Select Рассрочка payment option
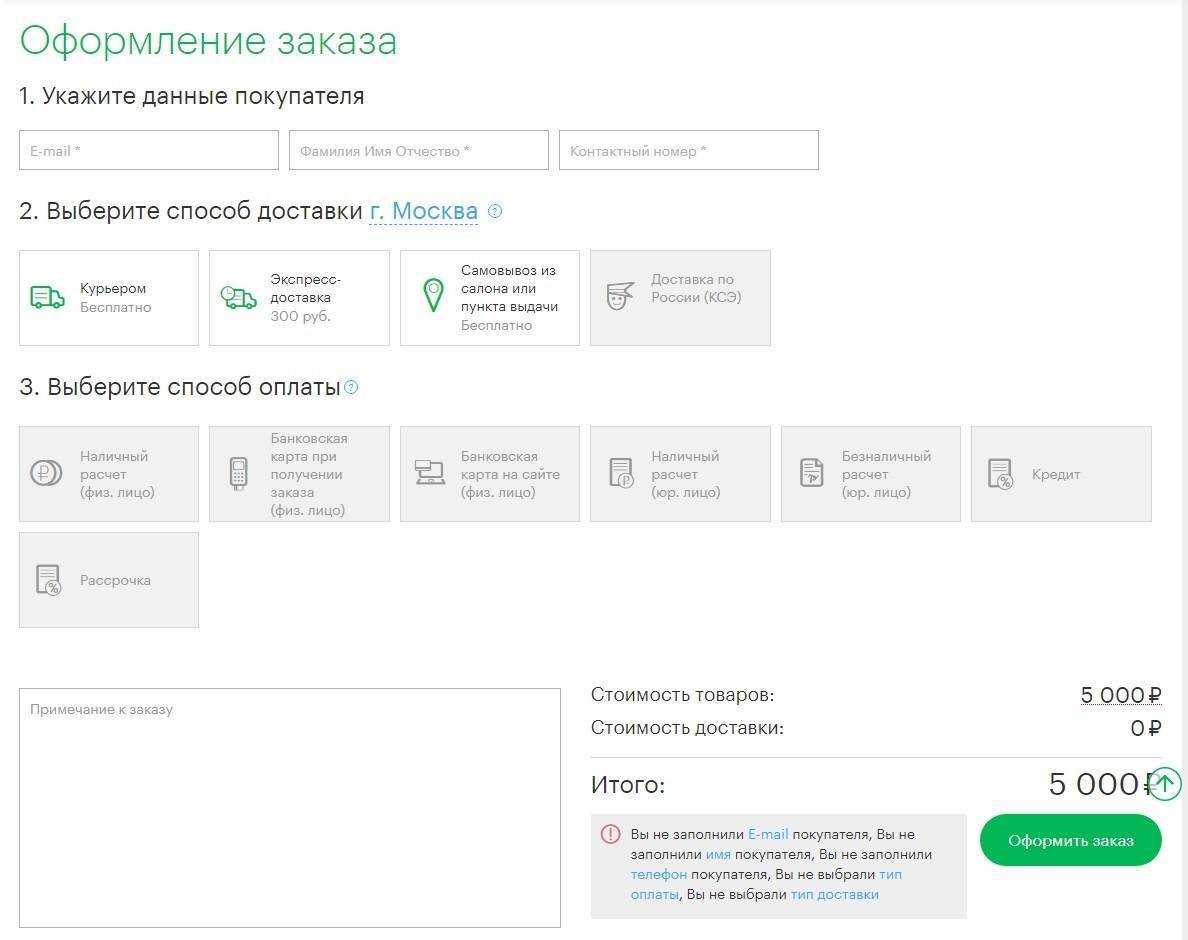 coord(109,580)
